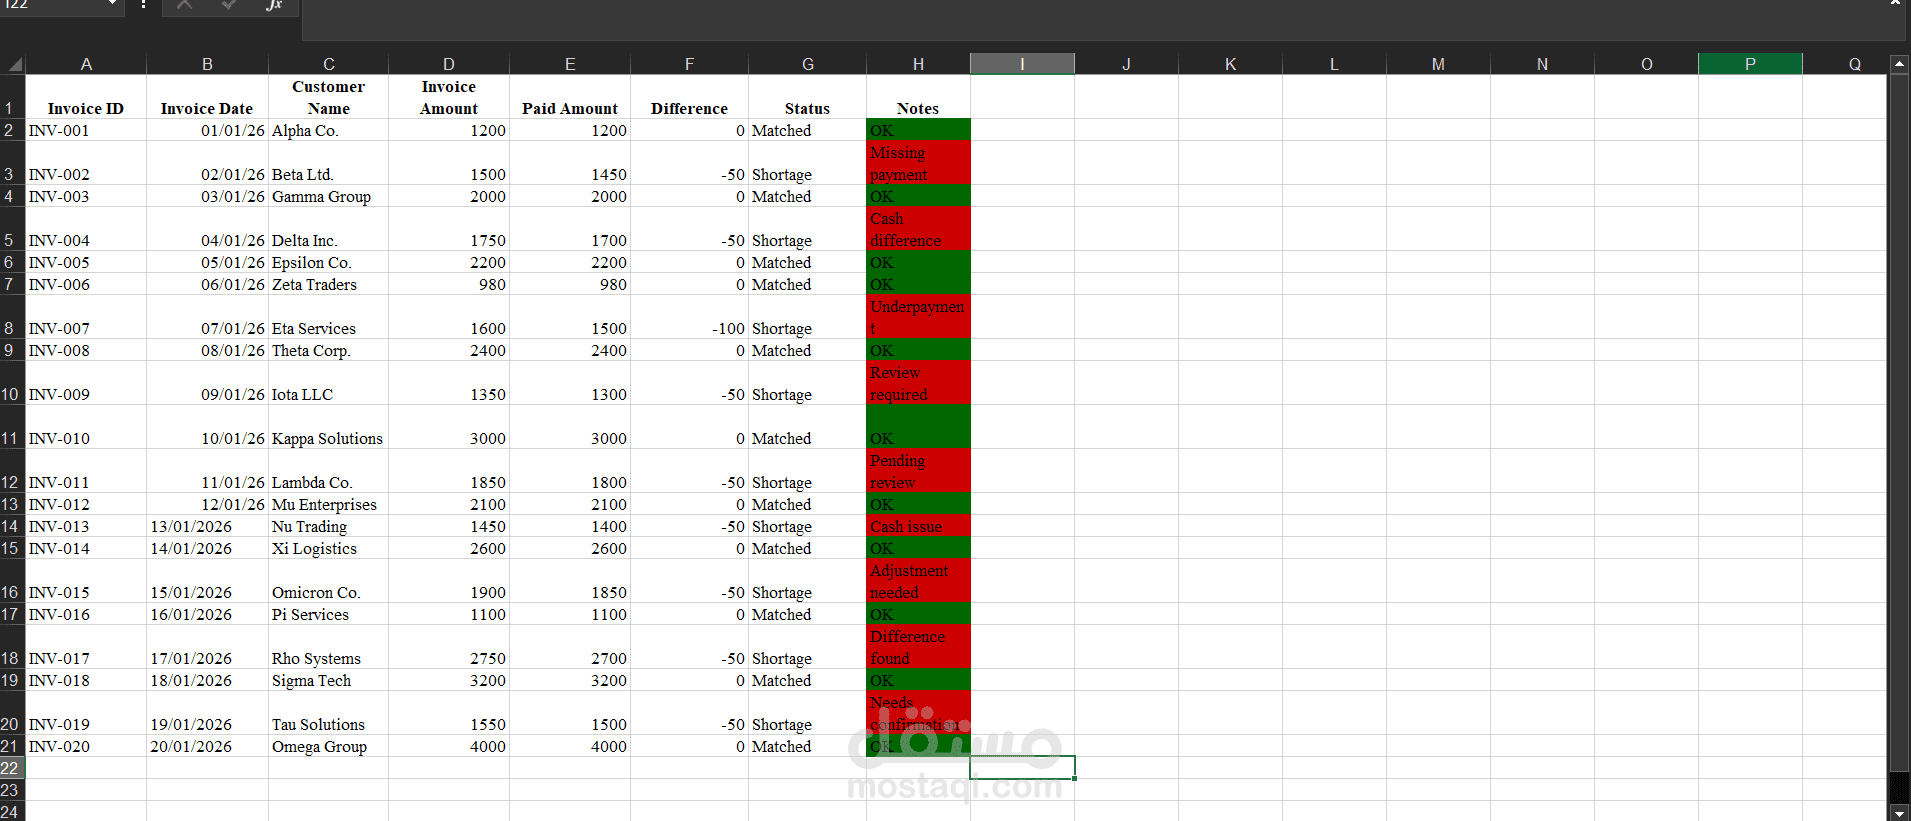Click the 'Paid Amount' header cell
Image resolution: width=1911 pixels, height=821 pixels.
tap(570, 97)
